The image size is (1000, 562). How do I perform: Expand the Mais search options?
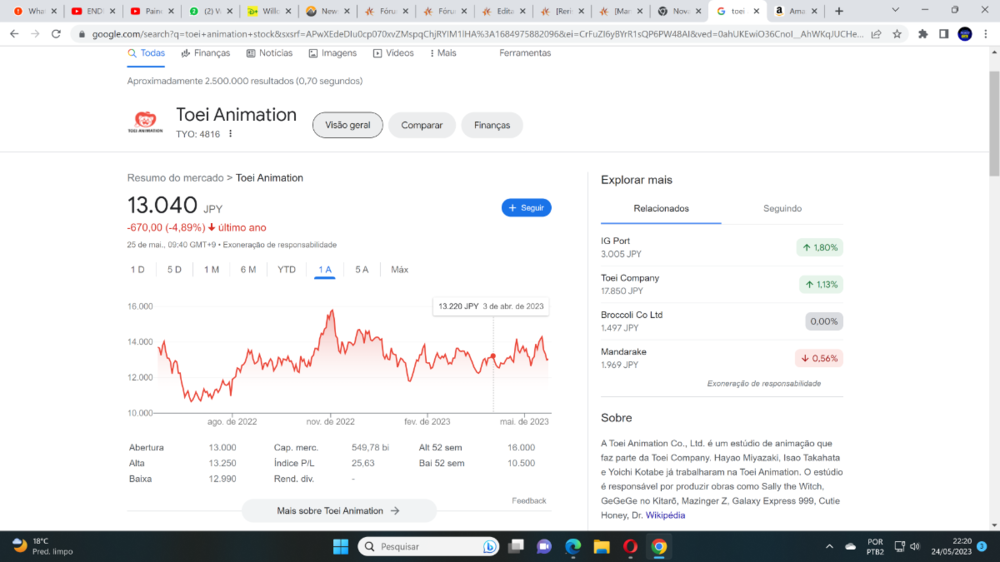tap(443, 54)
